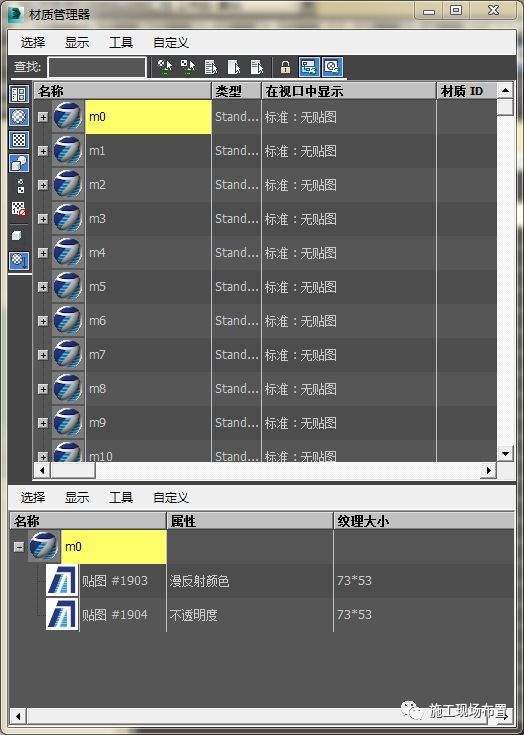Open the lower panel 显示 menu

point(77,497)
